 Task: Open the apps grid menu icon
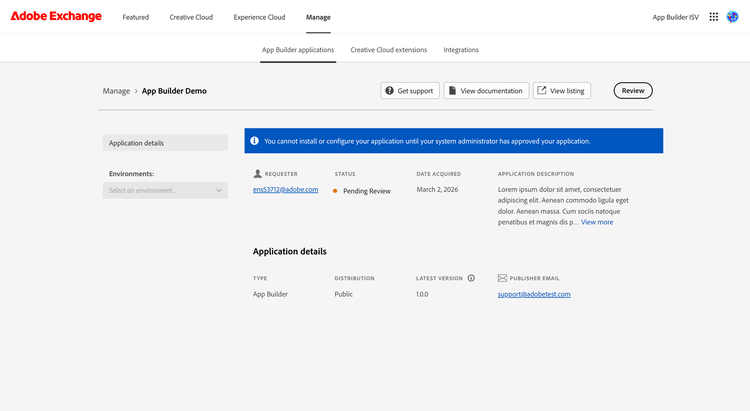[714, 17]
